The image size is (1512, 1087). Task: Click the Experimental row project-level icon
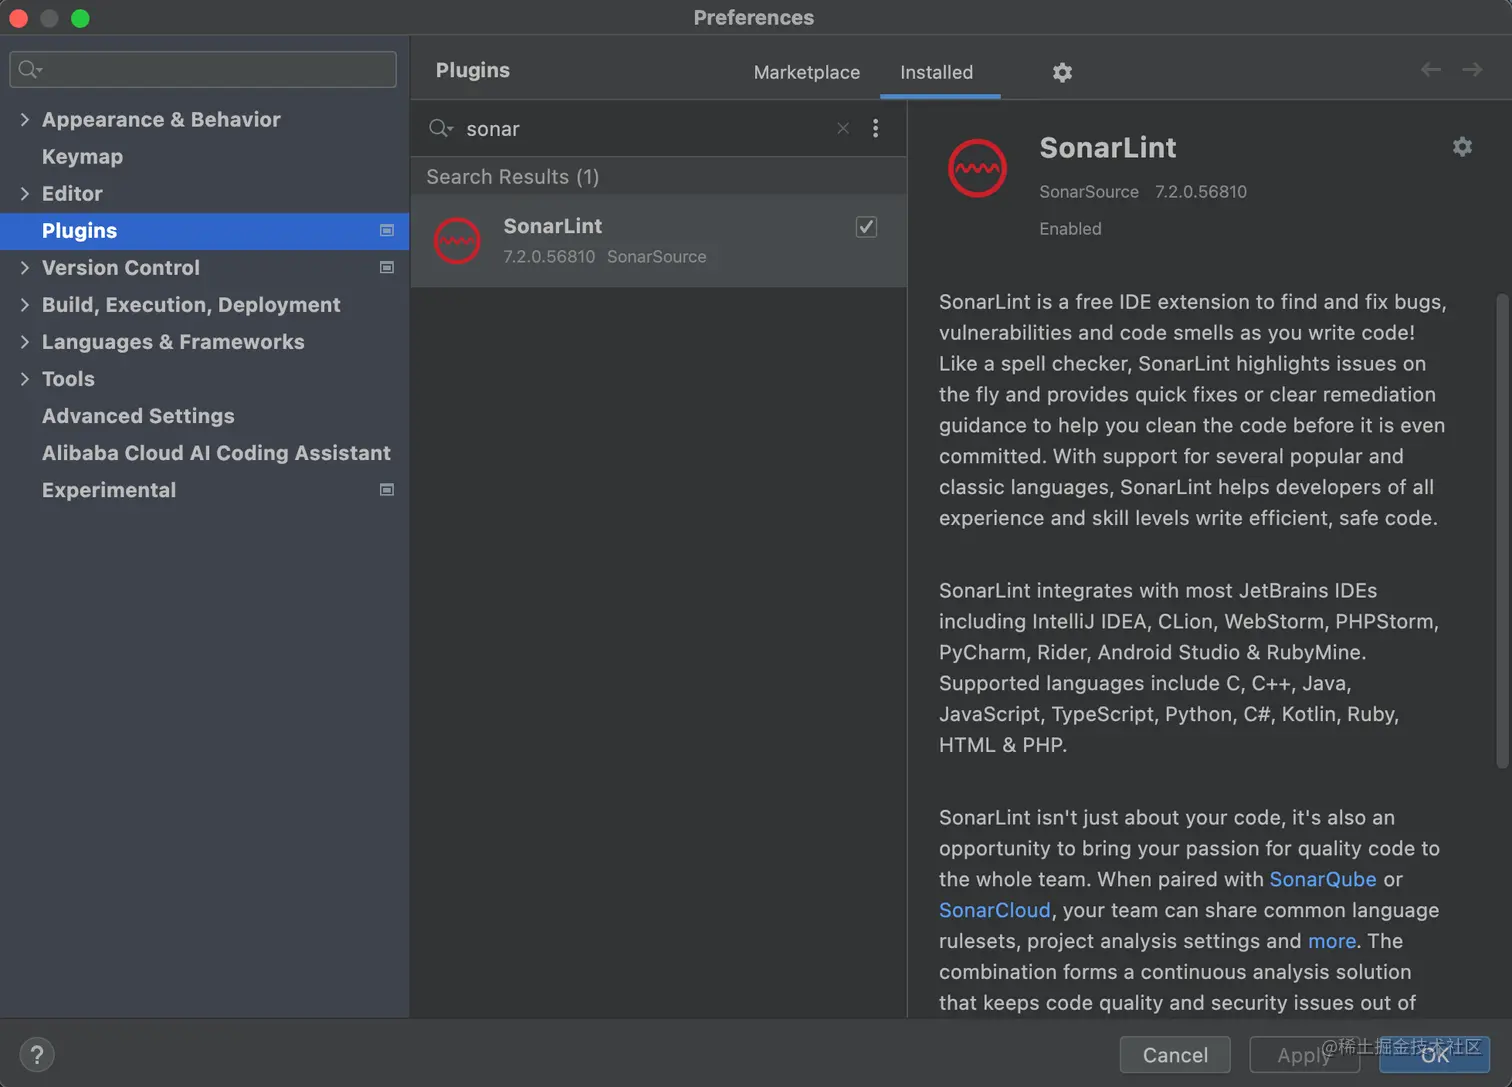pos(387,489)
